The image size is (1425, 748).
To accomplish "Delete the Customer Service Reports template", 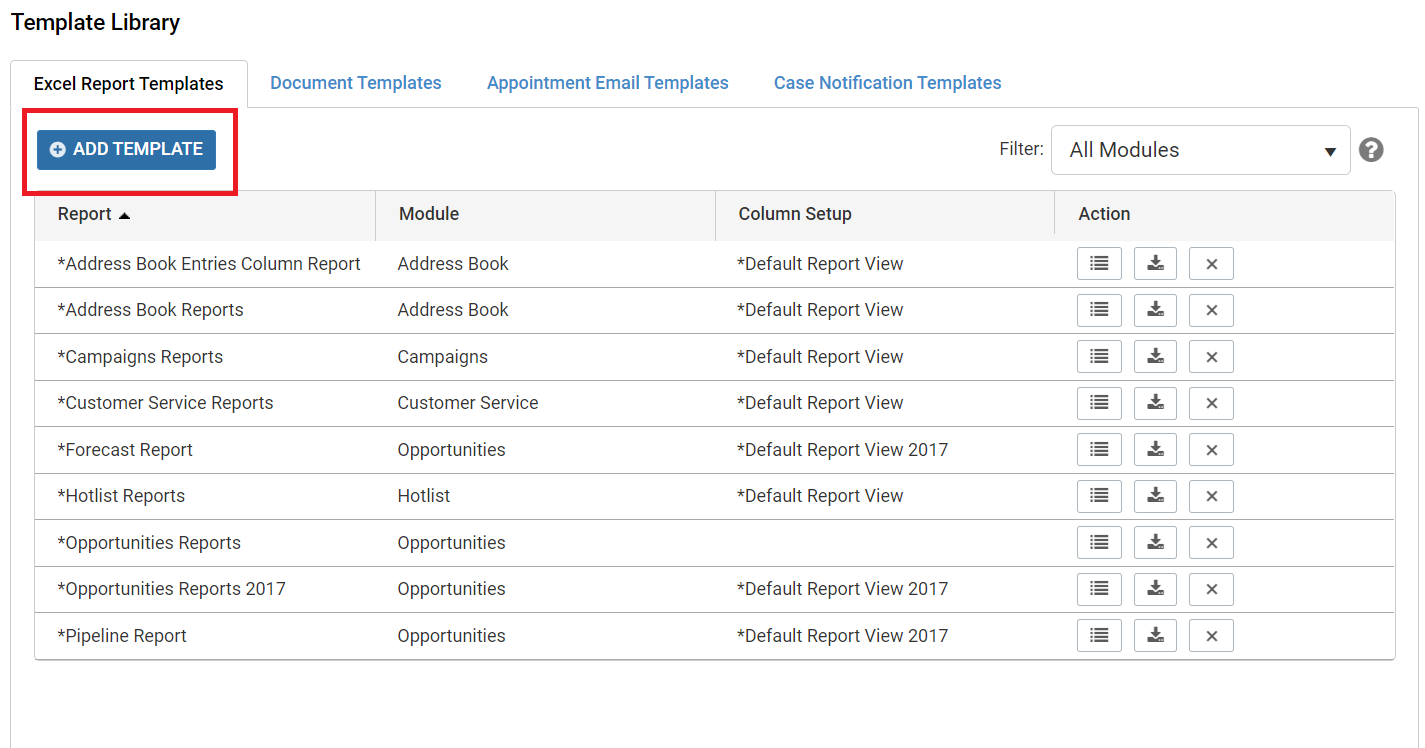I will 1211,403.
